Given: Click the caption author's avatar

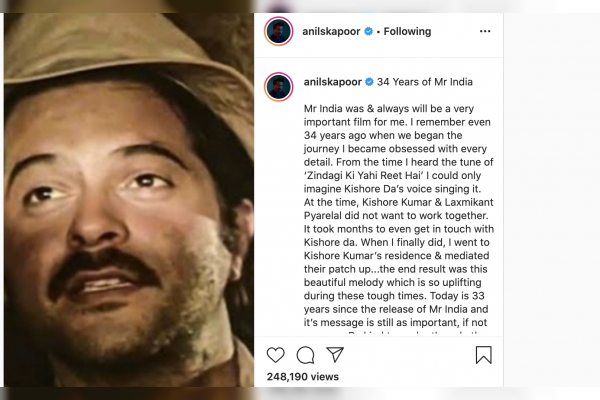Looking at the screenshot, I should click(279, 87).
